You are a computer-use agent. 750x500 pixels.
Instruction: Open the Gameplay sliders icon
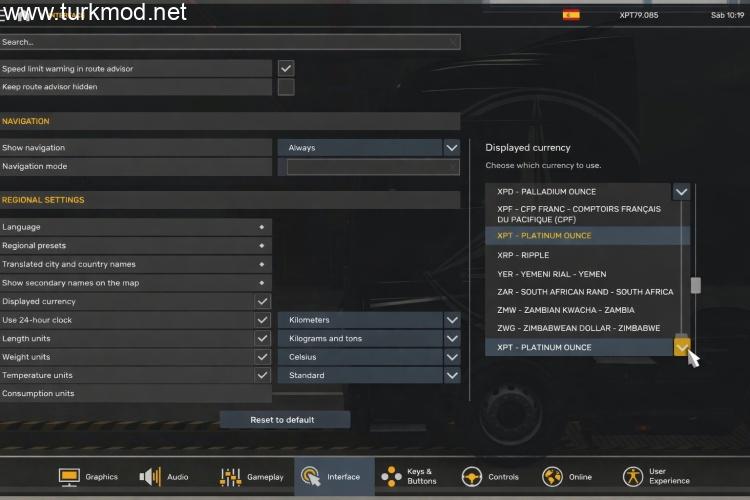[x=230, y=477]
